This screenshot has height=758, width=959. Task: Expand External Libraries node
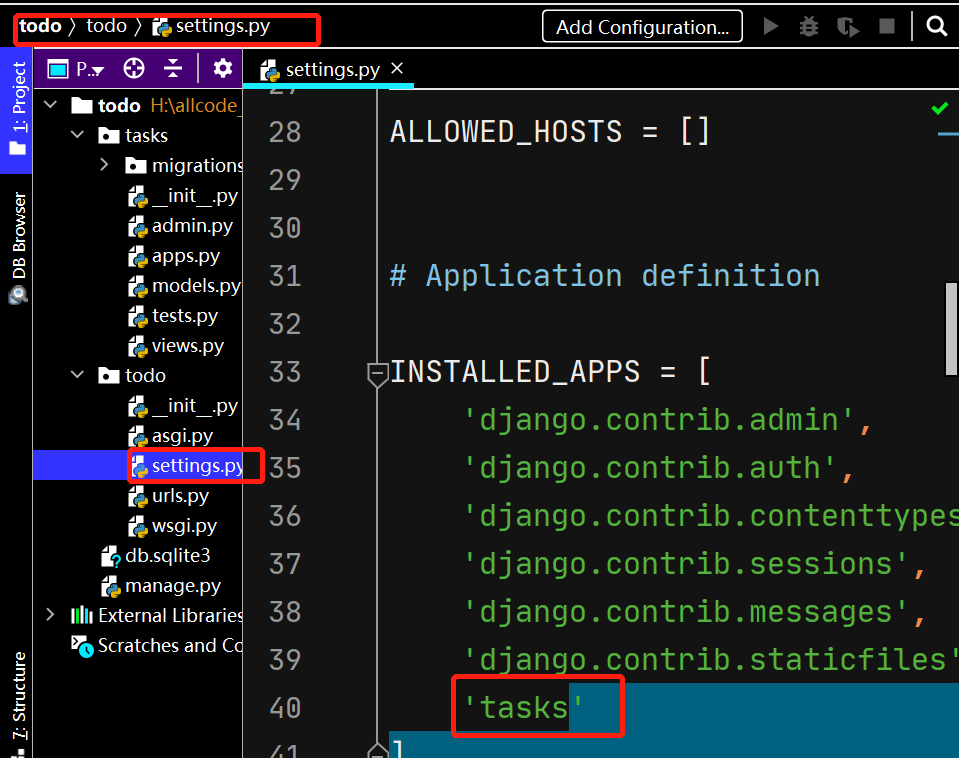click(x=51, y=615)
